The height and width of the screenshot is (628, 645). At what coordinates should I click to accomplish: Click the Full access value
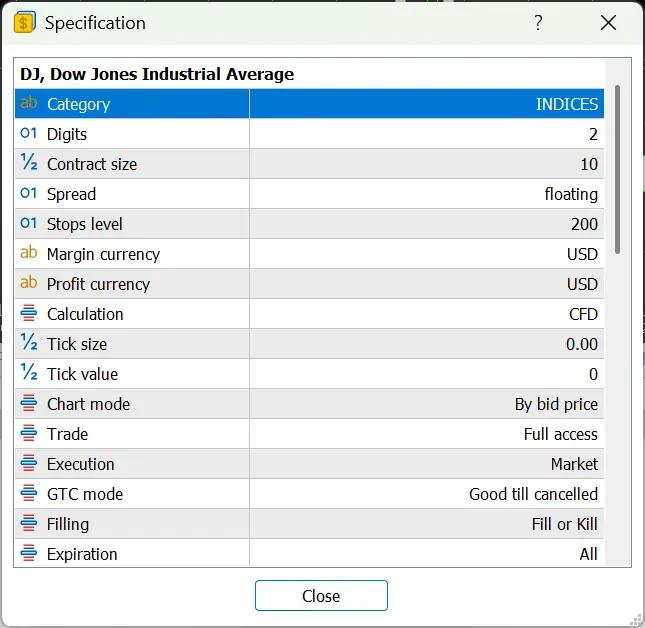point(561,434)
